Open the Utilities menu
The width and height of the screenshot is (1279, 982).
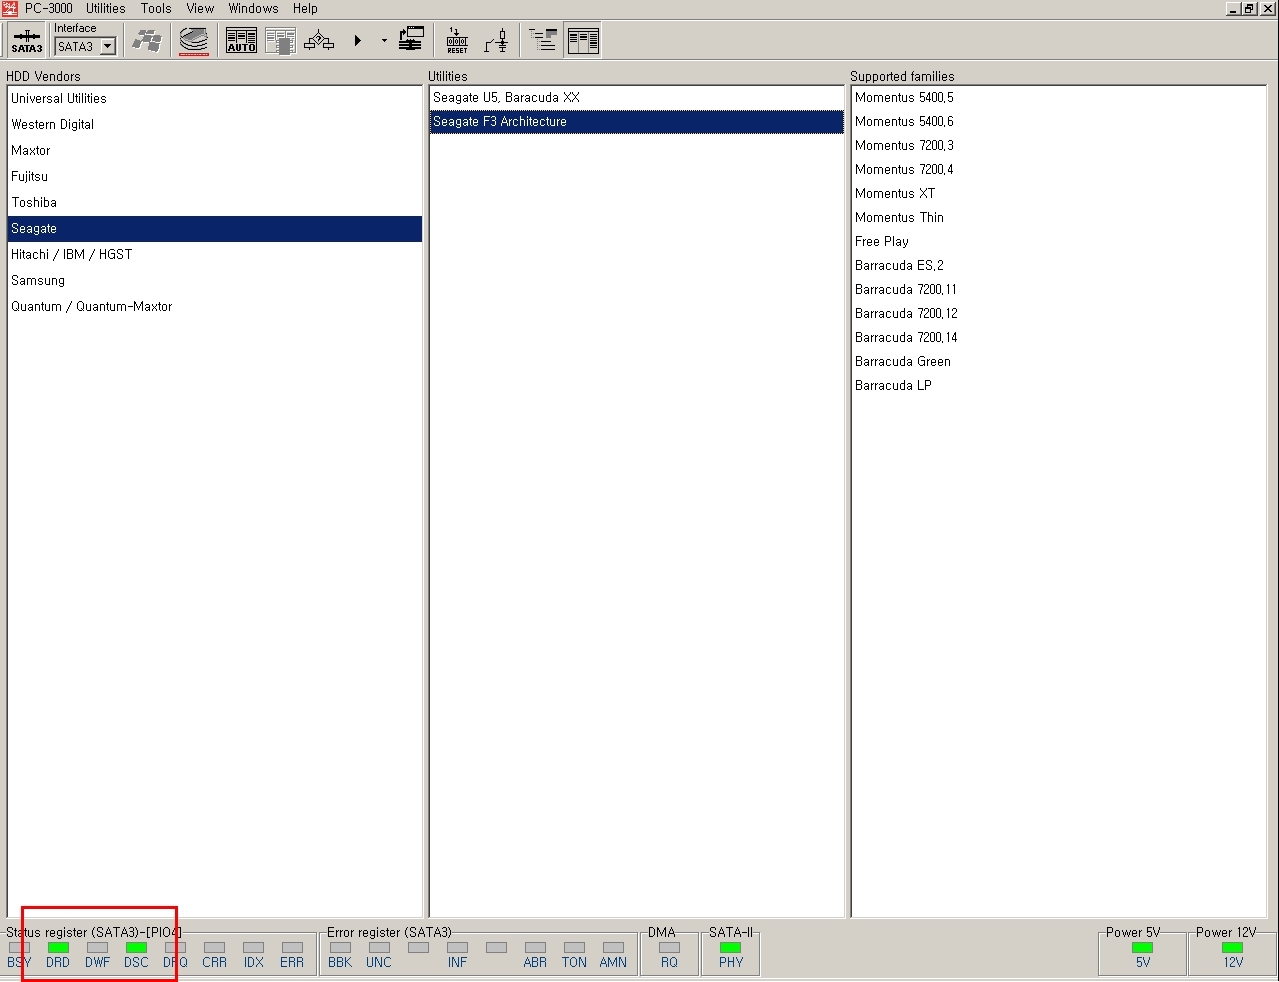click(106, 8)
